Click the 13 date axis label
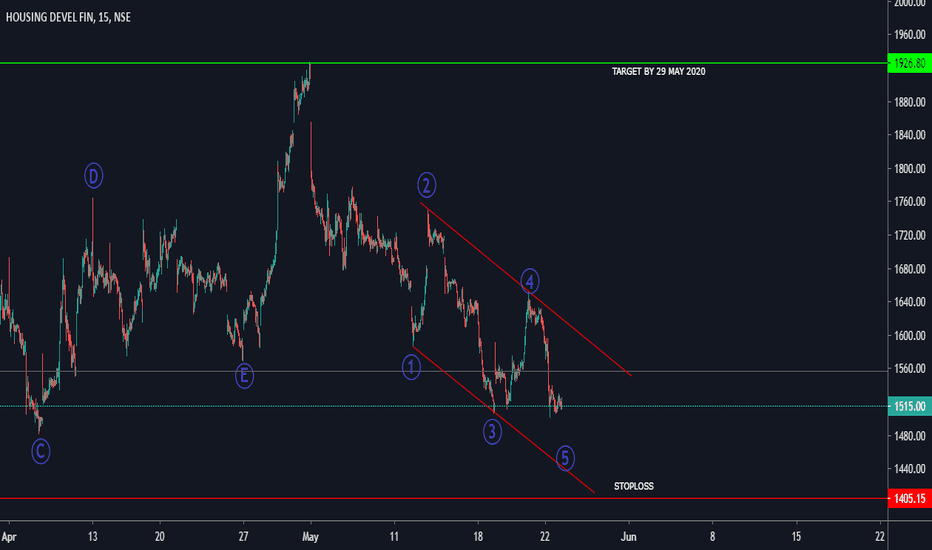 [93, 536]
